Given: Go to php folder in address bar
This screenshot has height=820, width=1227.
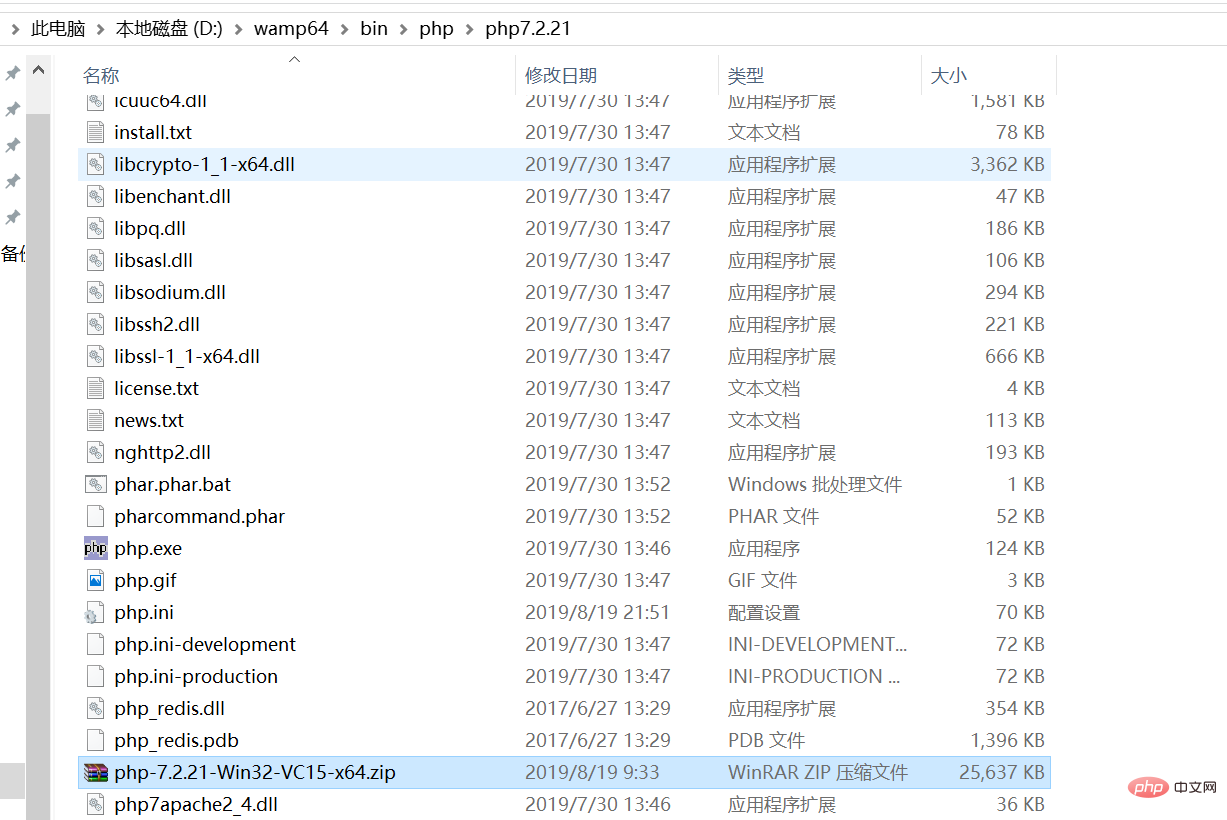Looking at the screenshot, I should pos(436,29).
